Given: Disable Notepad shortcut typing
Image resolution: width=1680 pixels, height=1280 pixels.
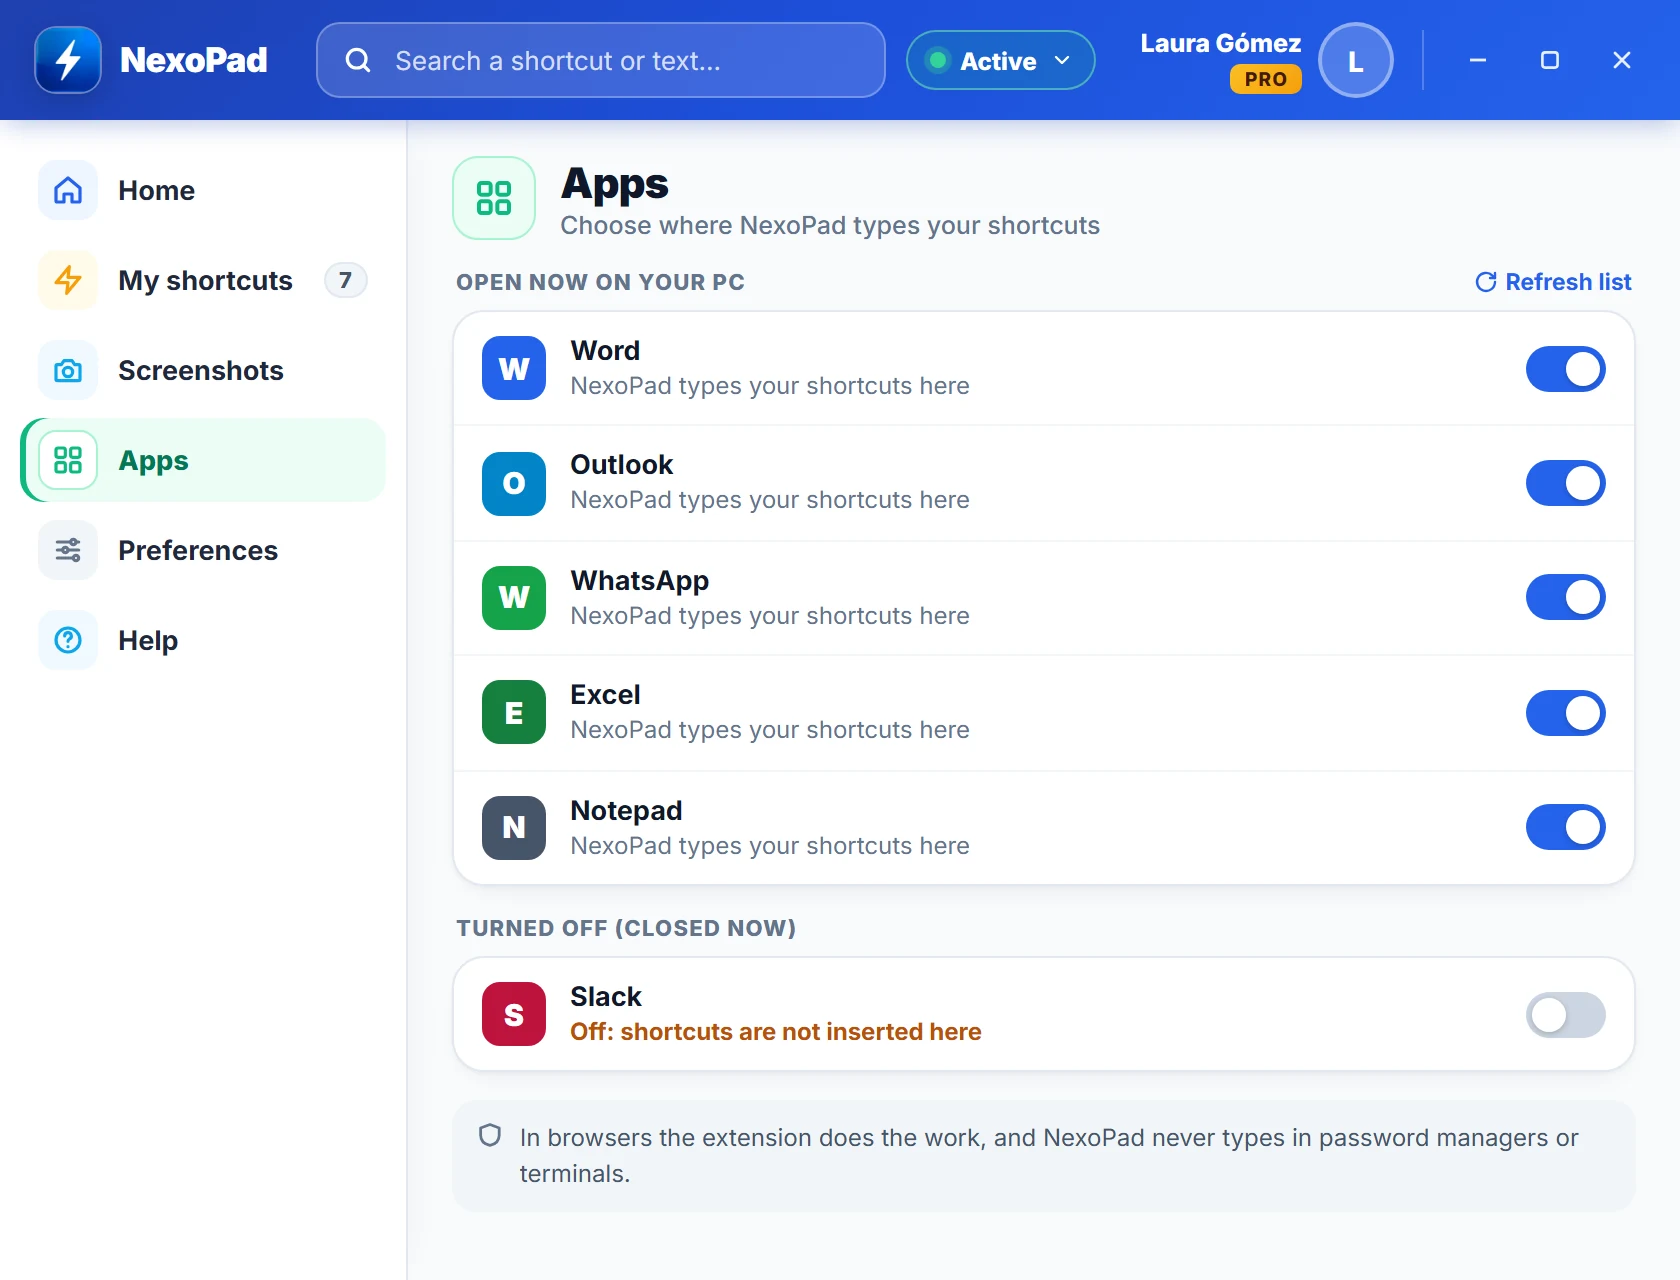Looking at the screenshot, I should tap(1565, 827).
